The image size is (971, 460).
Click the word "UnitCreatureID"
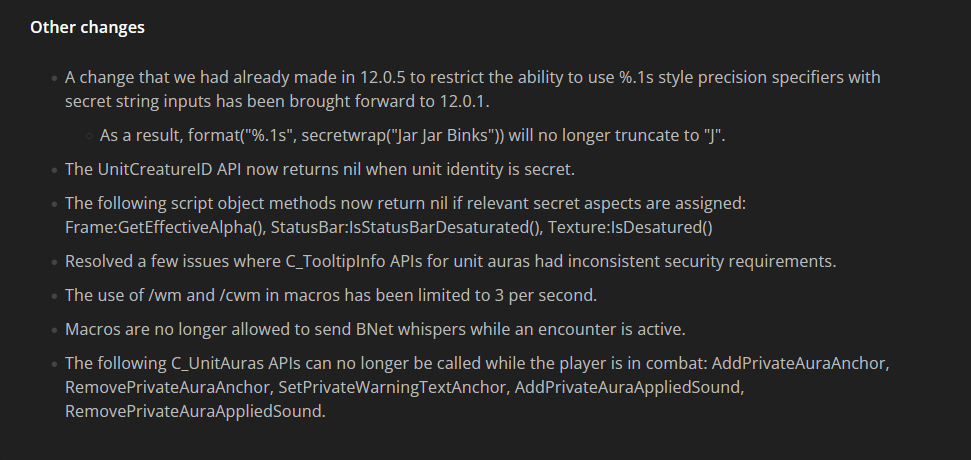coord(148,168)
